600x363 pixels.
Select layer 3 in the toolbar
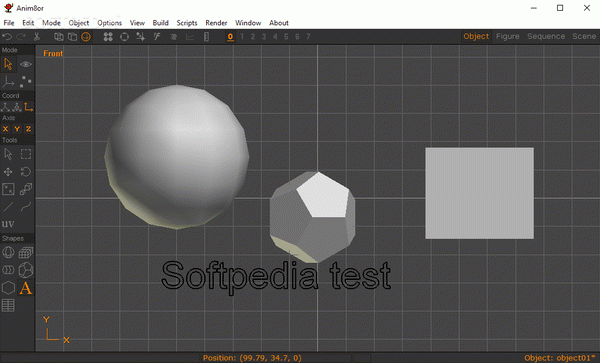point(264,37)
